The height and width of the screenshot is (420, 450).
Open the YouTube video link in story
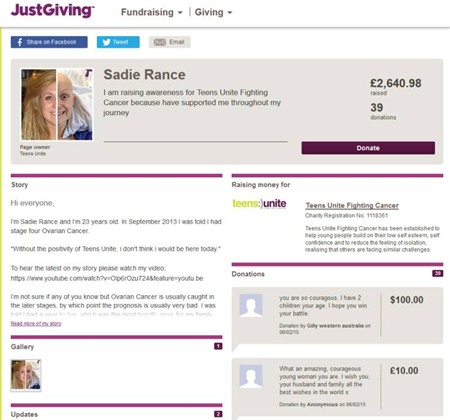tap(107, 278)
